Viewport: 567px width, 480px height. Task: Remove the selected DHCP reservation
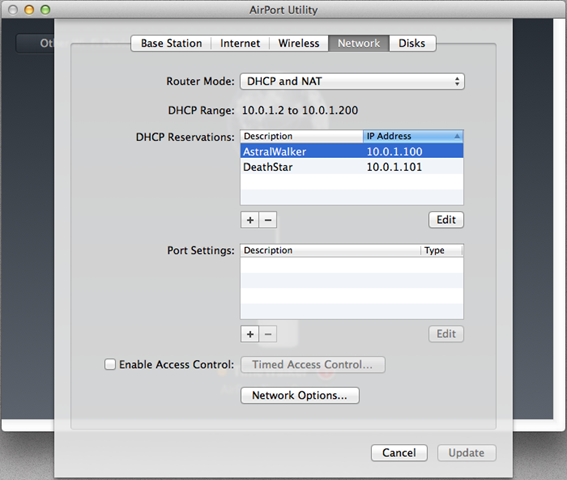[268, 220]
